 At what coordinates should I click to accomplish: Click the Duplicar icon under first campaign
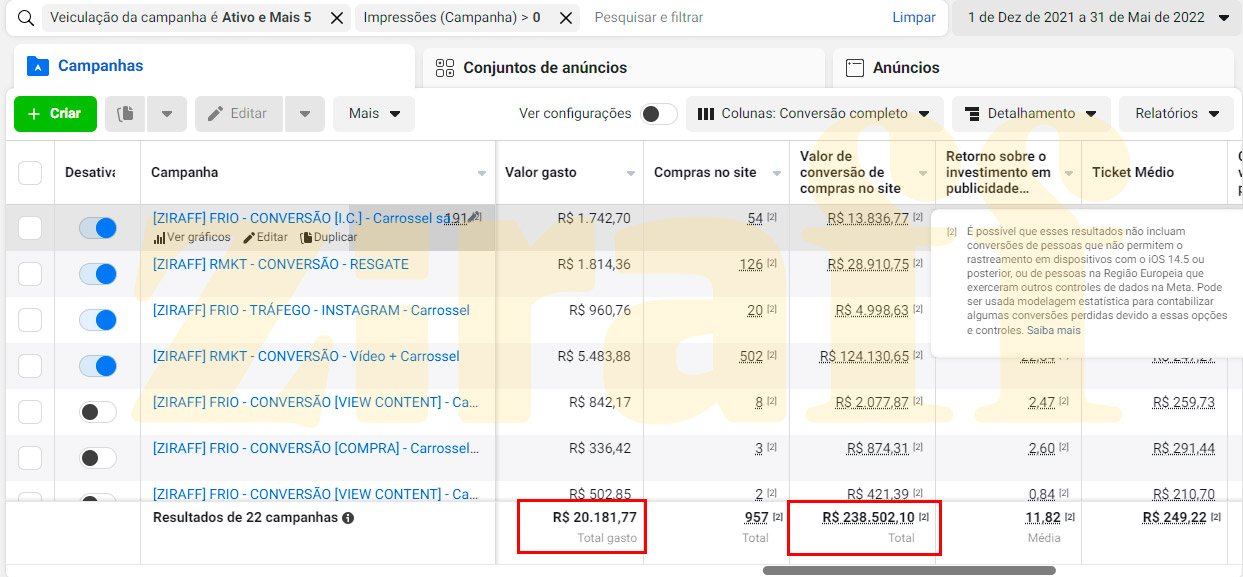point(306,238)
